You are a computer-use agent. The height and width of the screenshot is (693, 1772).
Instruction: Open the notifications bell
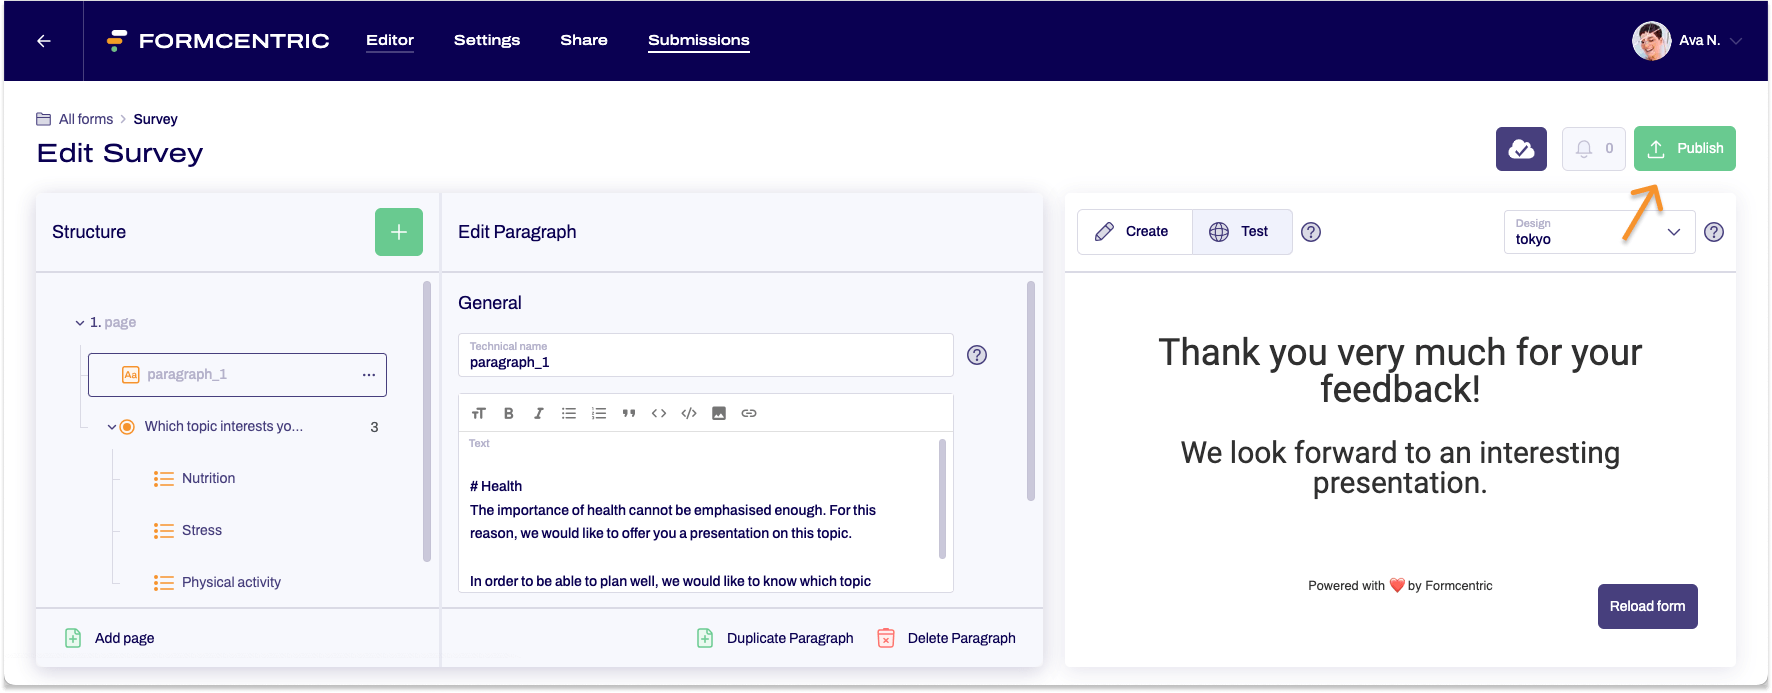1594,149
